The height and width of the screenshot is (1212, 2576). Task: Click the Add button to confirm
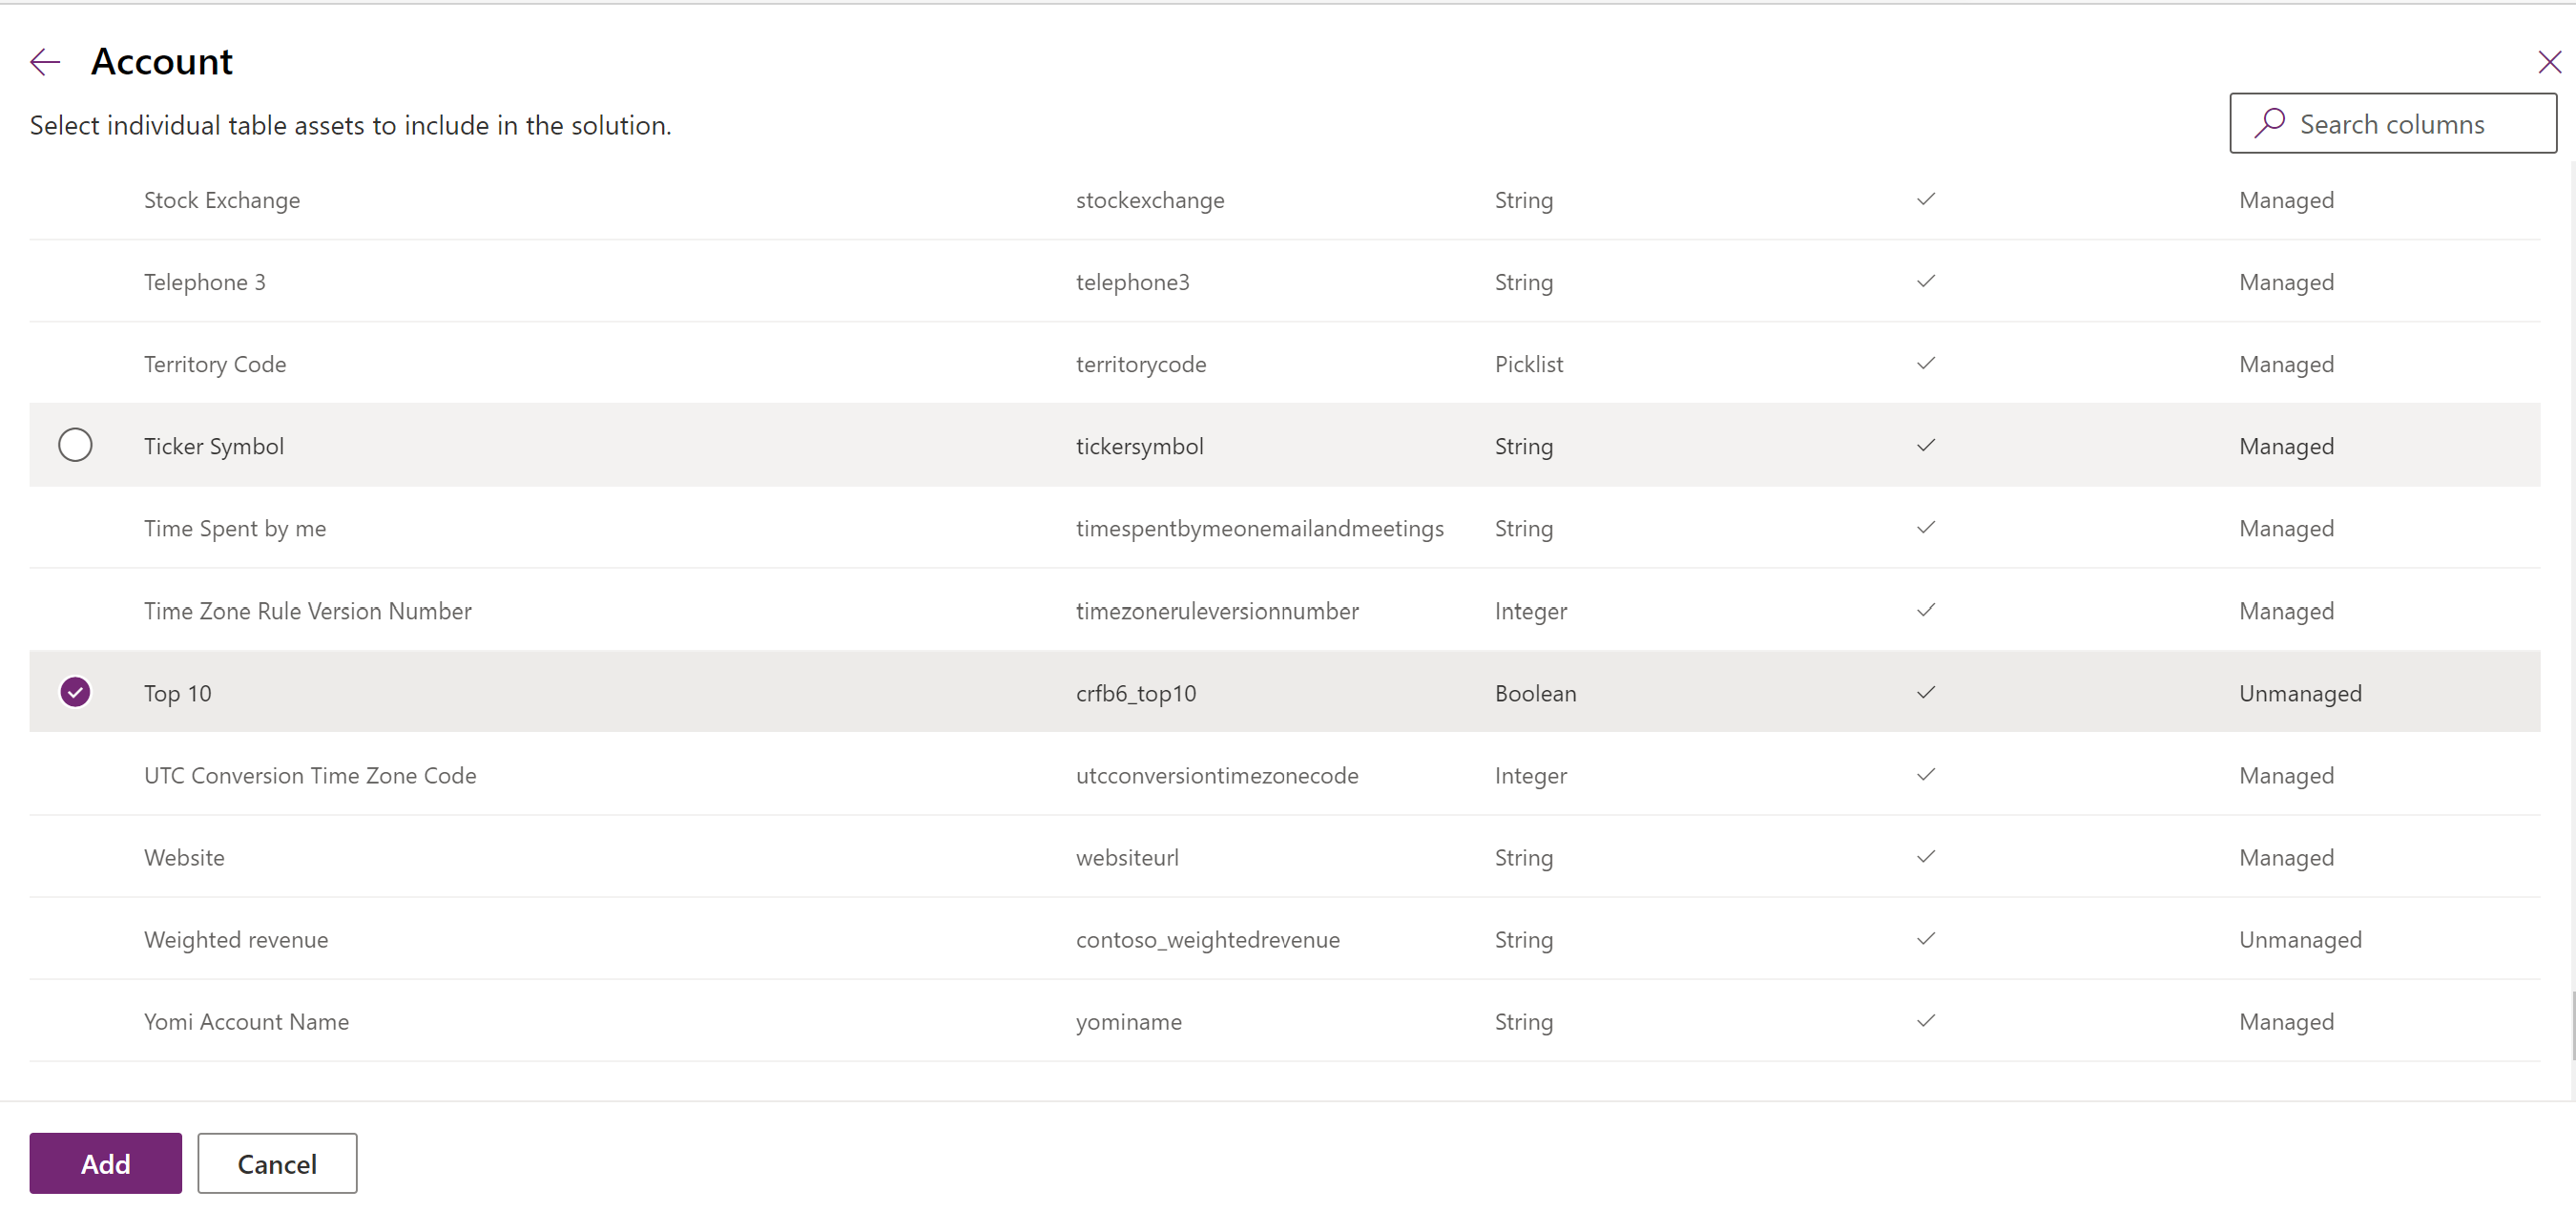pyautogui.click(x=107, y=1162)
